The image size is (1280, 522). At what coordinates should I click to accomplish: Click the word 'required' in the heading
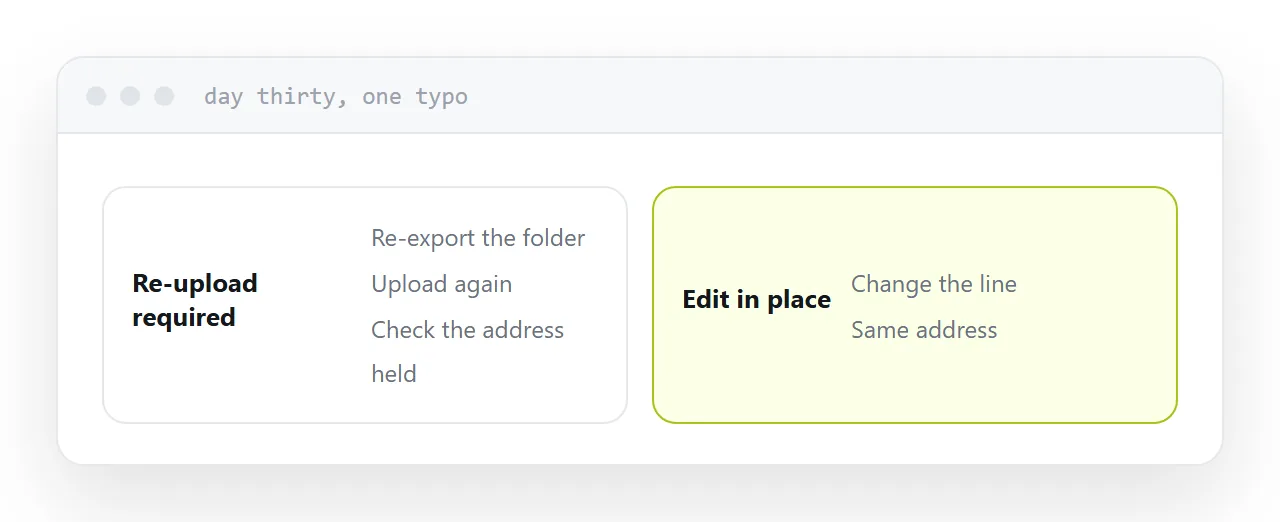(184, 318)
